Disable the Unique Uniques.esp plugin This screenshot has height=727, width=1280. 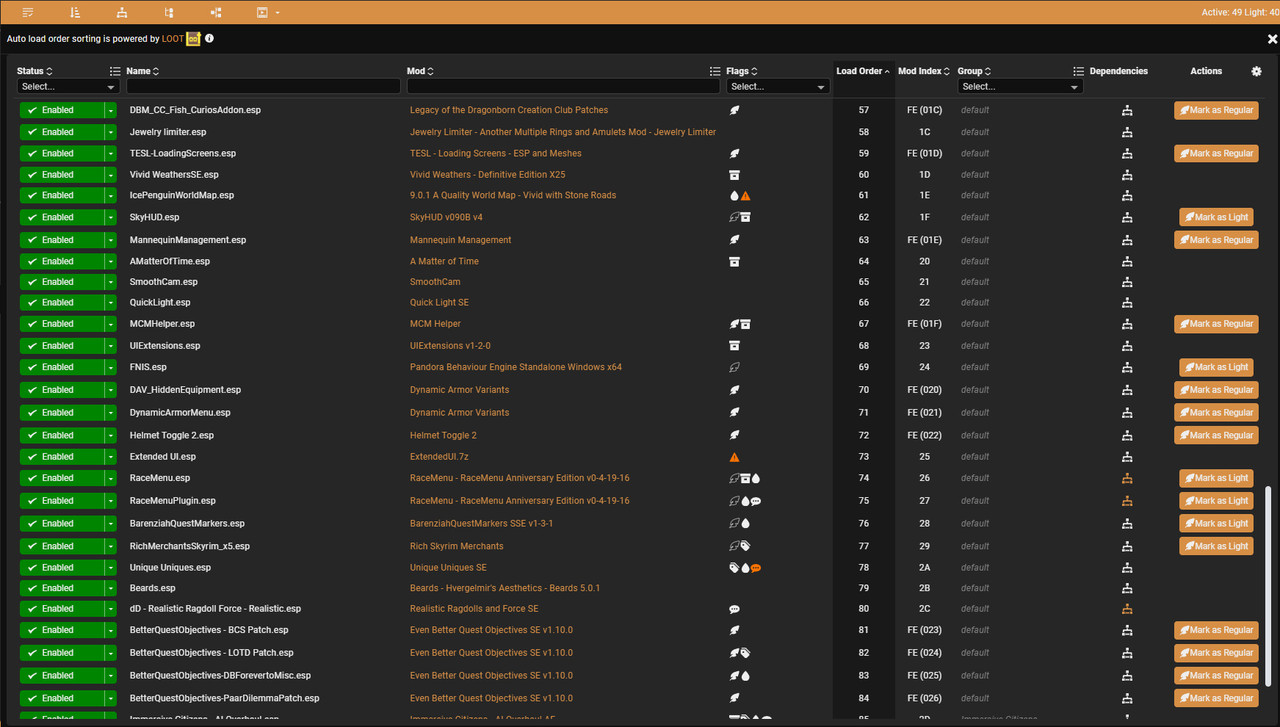pos(61,568)
